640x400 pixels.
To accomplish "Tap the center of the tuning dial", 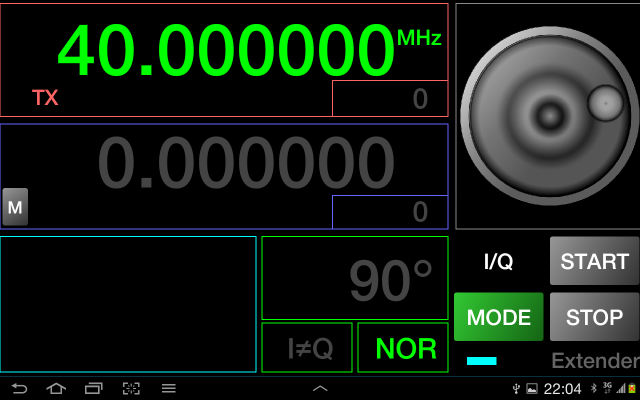I will [x=549, y=116].
